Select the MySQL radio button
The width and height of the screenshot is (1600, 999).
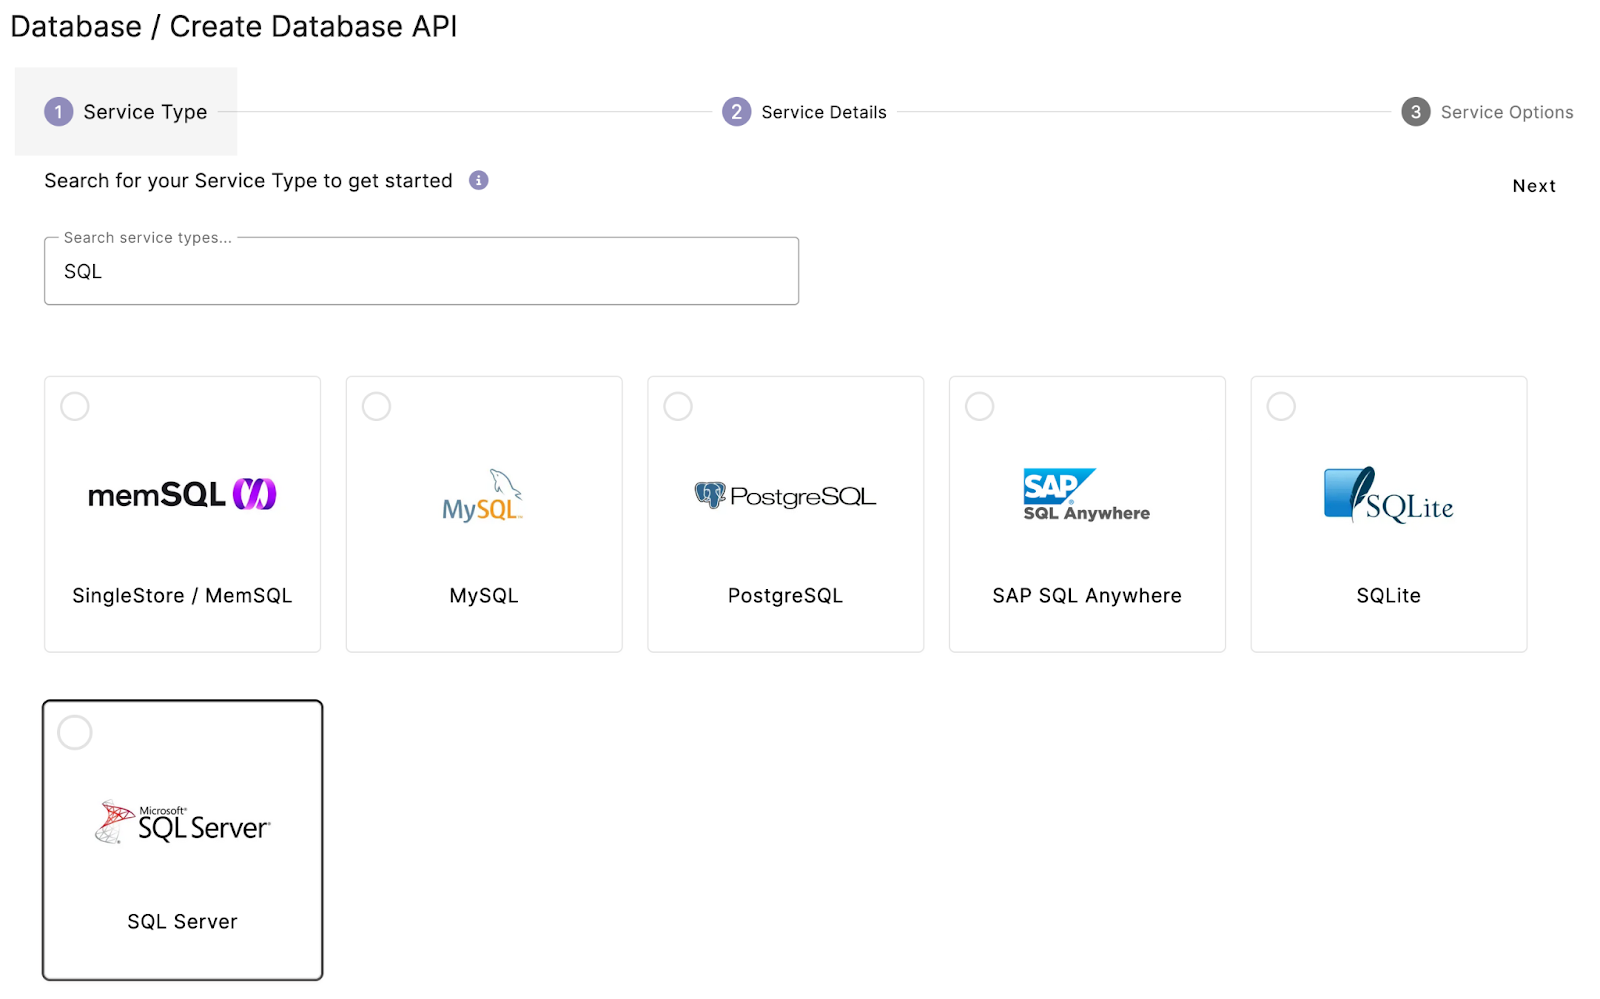tap(376, 406)
